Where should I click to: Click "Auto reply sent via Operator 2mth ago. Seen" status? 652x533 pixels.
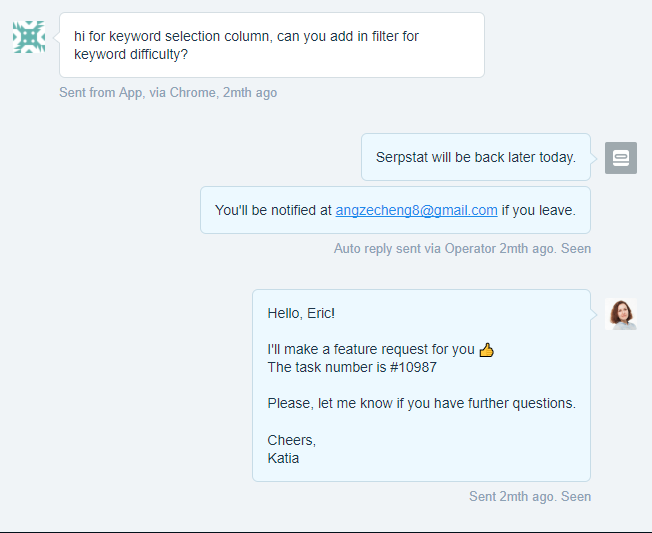(x=462, y=249)
